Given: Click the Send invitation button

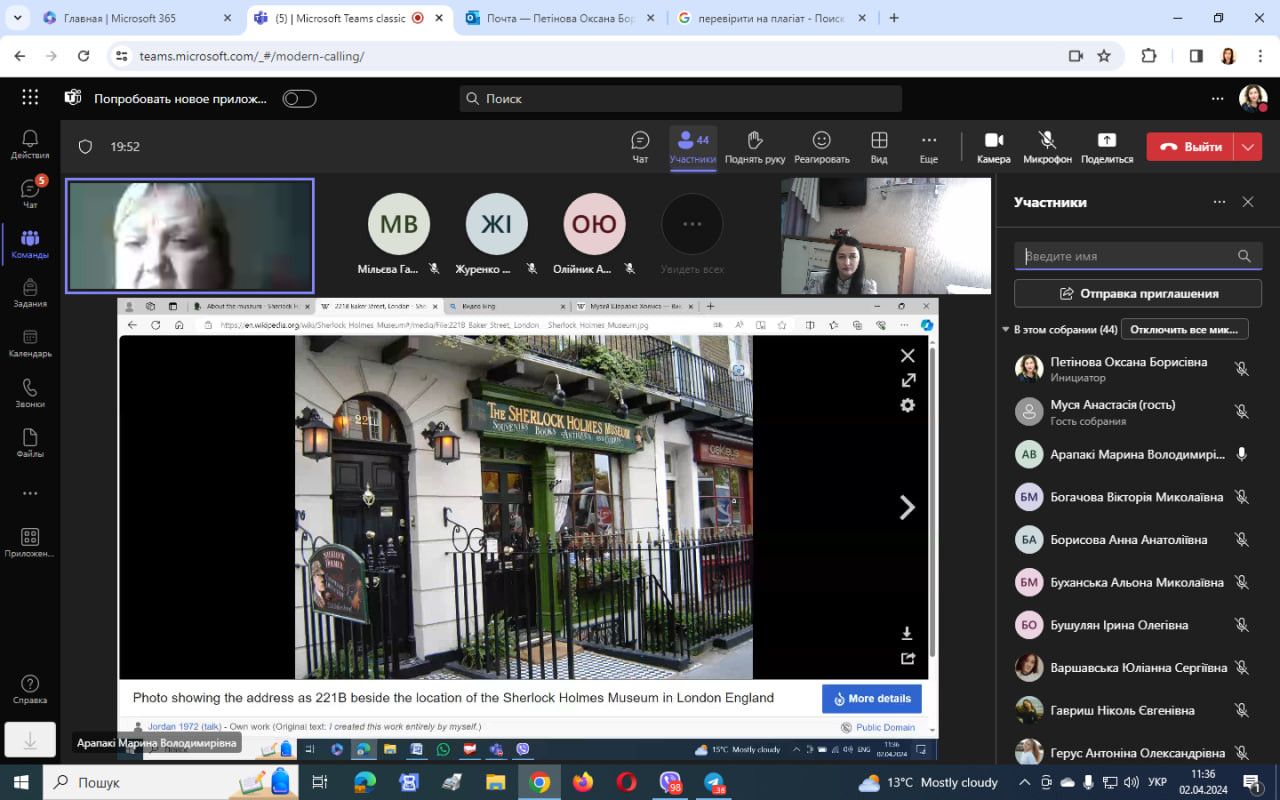Looking at the screenshot, I should pos(1138,294).
